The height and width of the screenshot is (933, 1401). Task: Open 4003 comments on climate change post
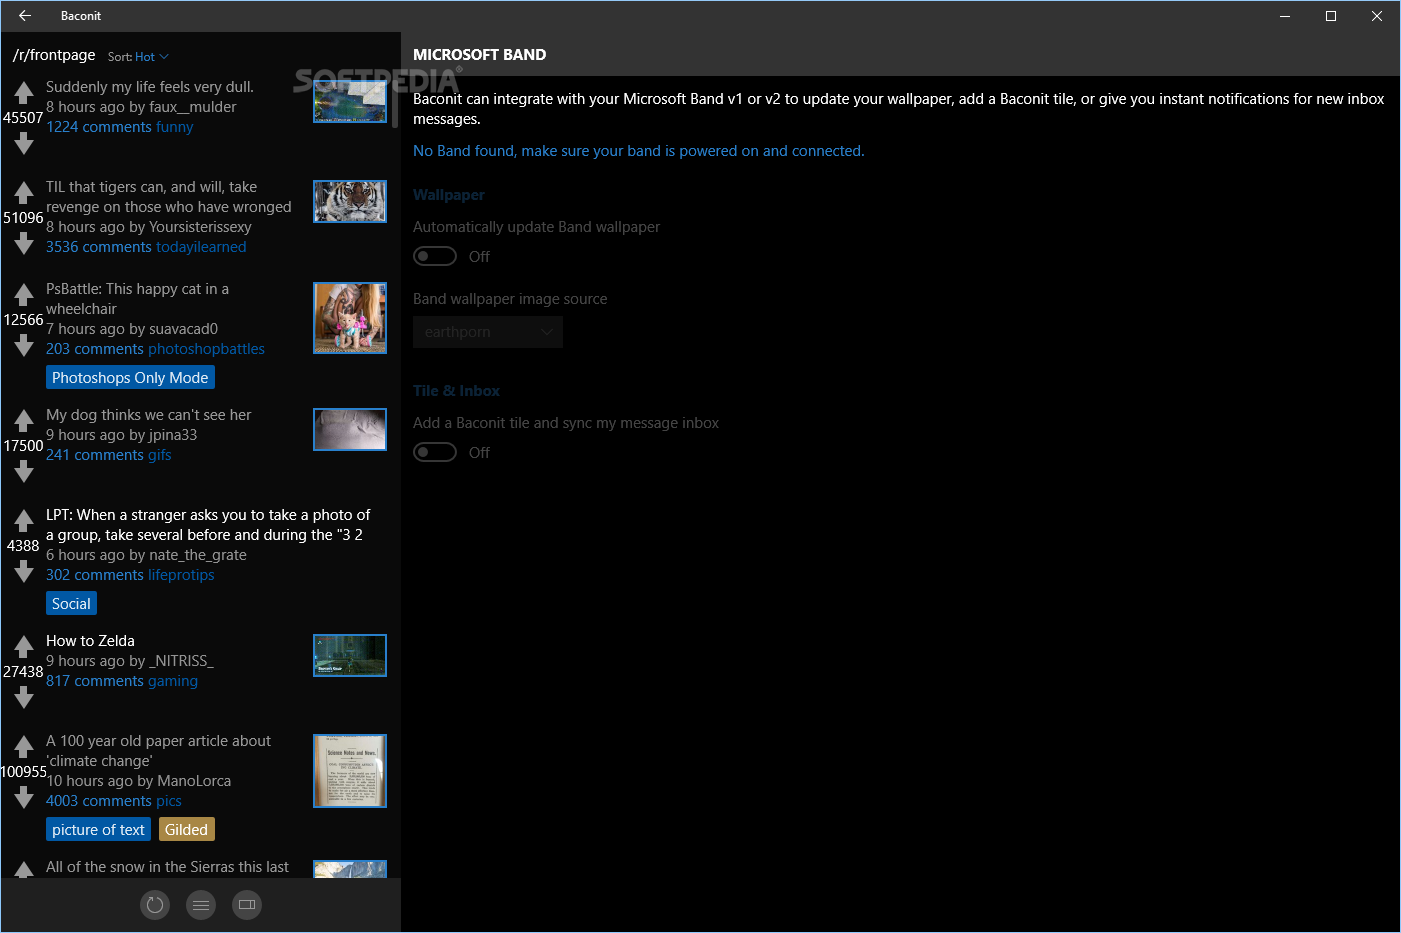pyautogui.click(x=99, y=801)
